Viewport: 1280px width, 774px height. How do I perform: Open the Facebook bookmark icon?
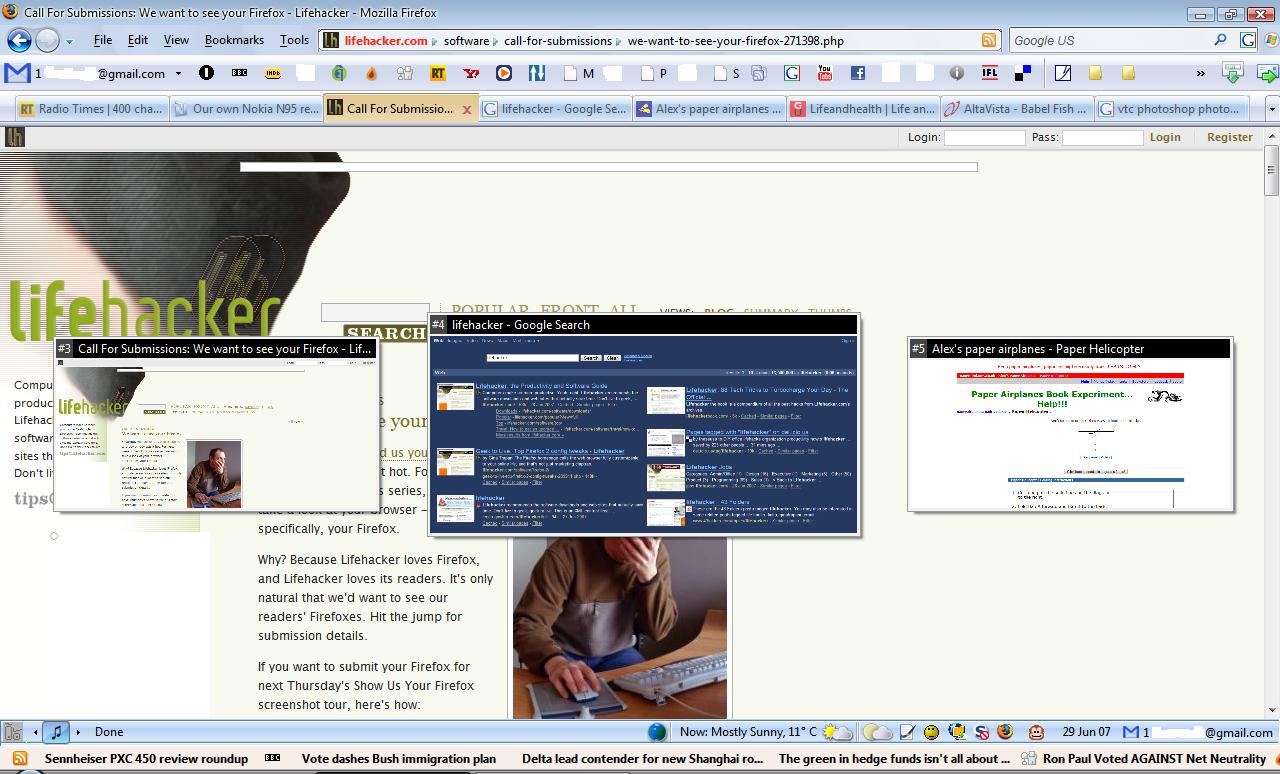click(x=858, y=73)
